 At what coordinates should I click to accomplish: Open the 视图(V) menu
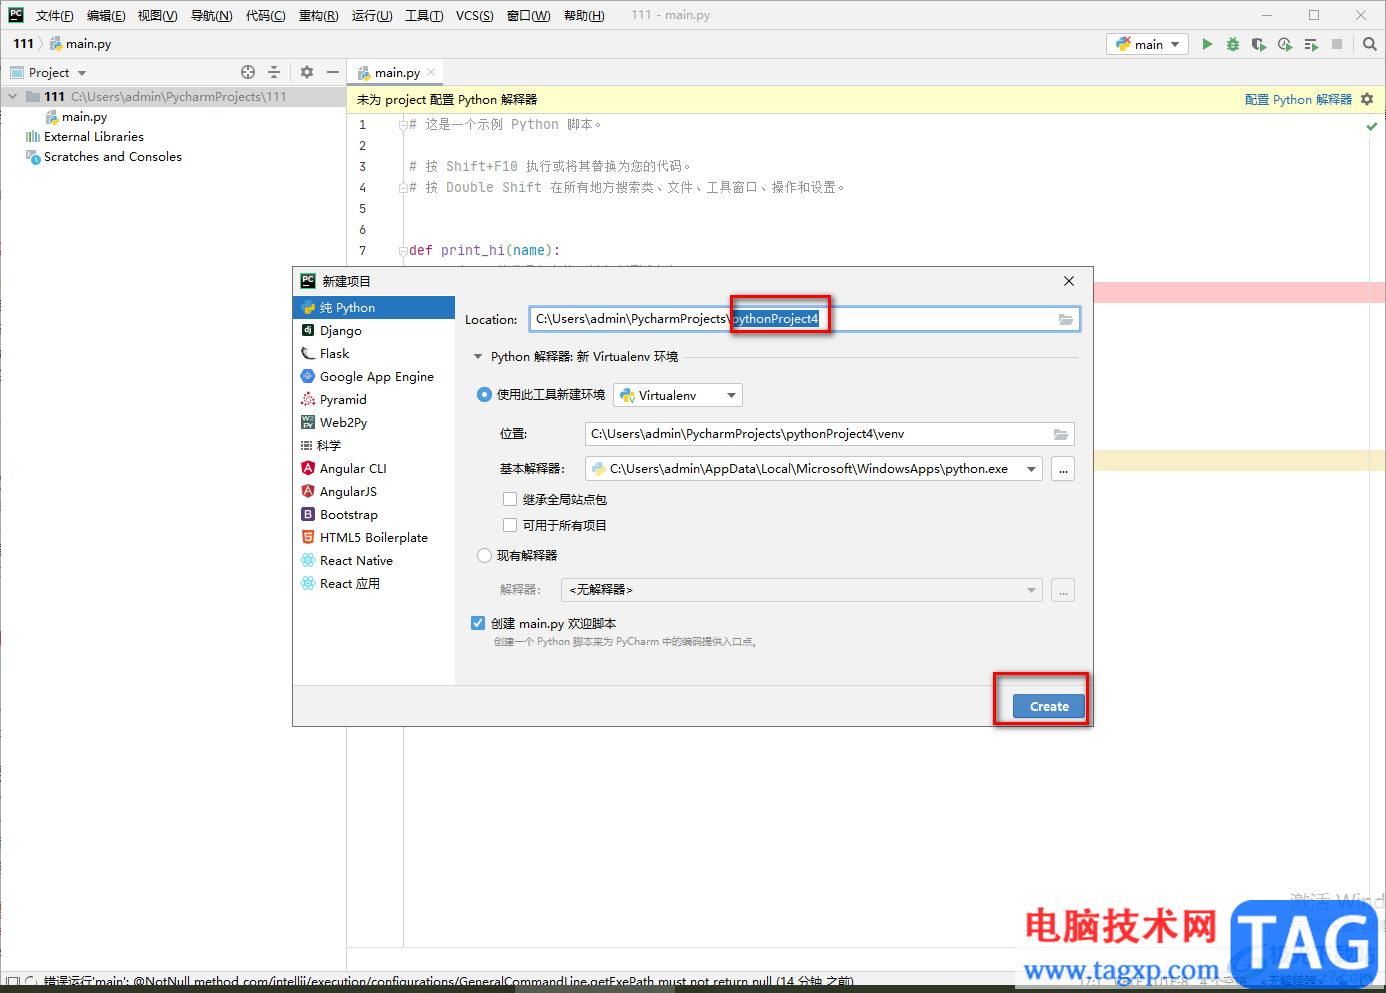[157, 15]
